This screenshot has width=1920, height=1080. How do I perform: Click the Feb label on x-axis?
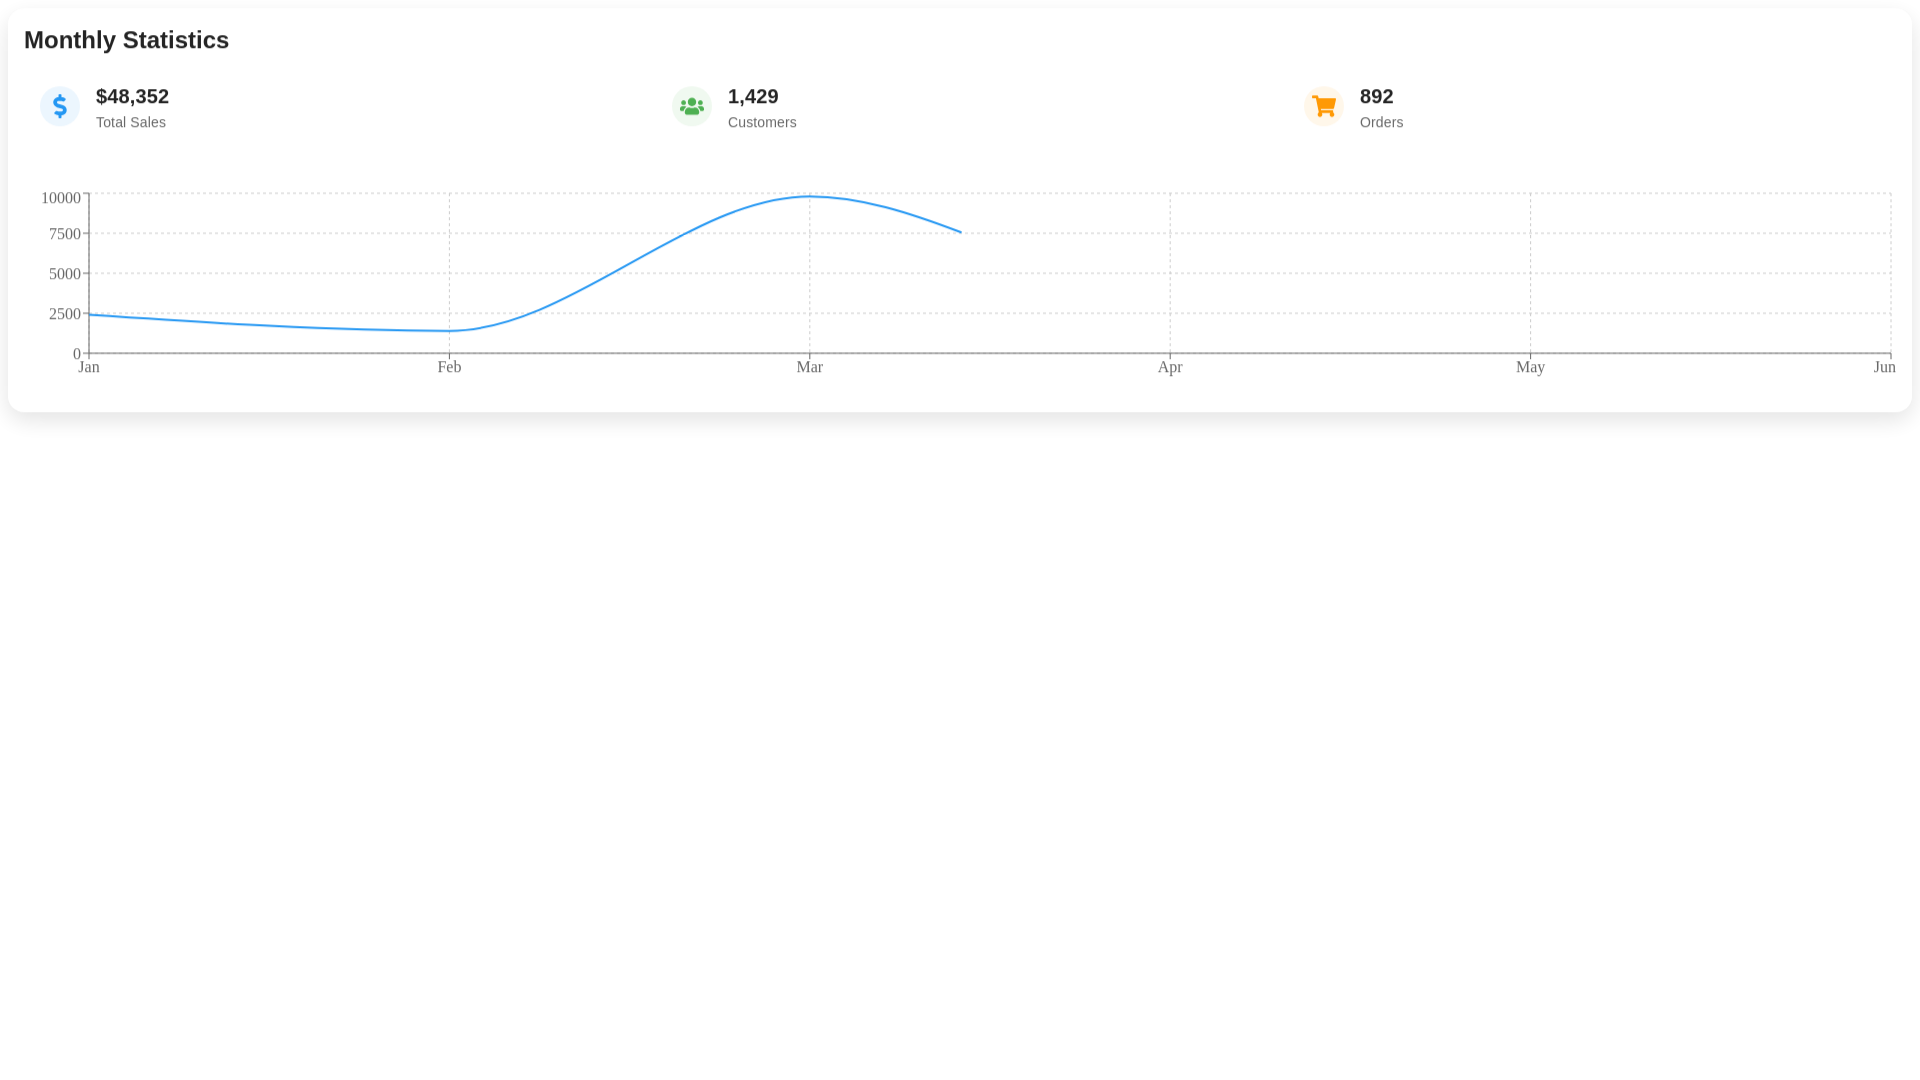[x=449, y=368]
